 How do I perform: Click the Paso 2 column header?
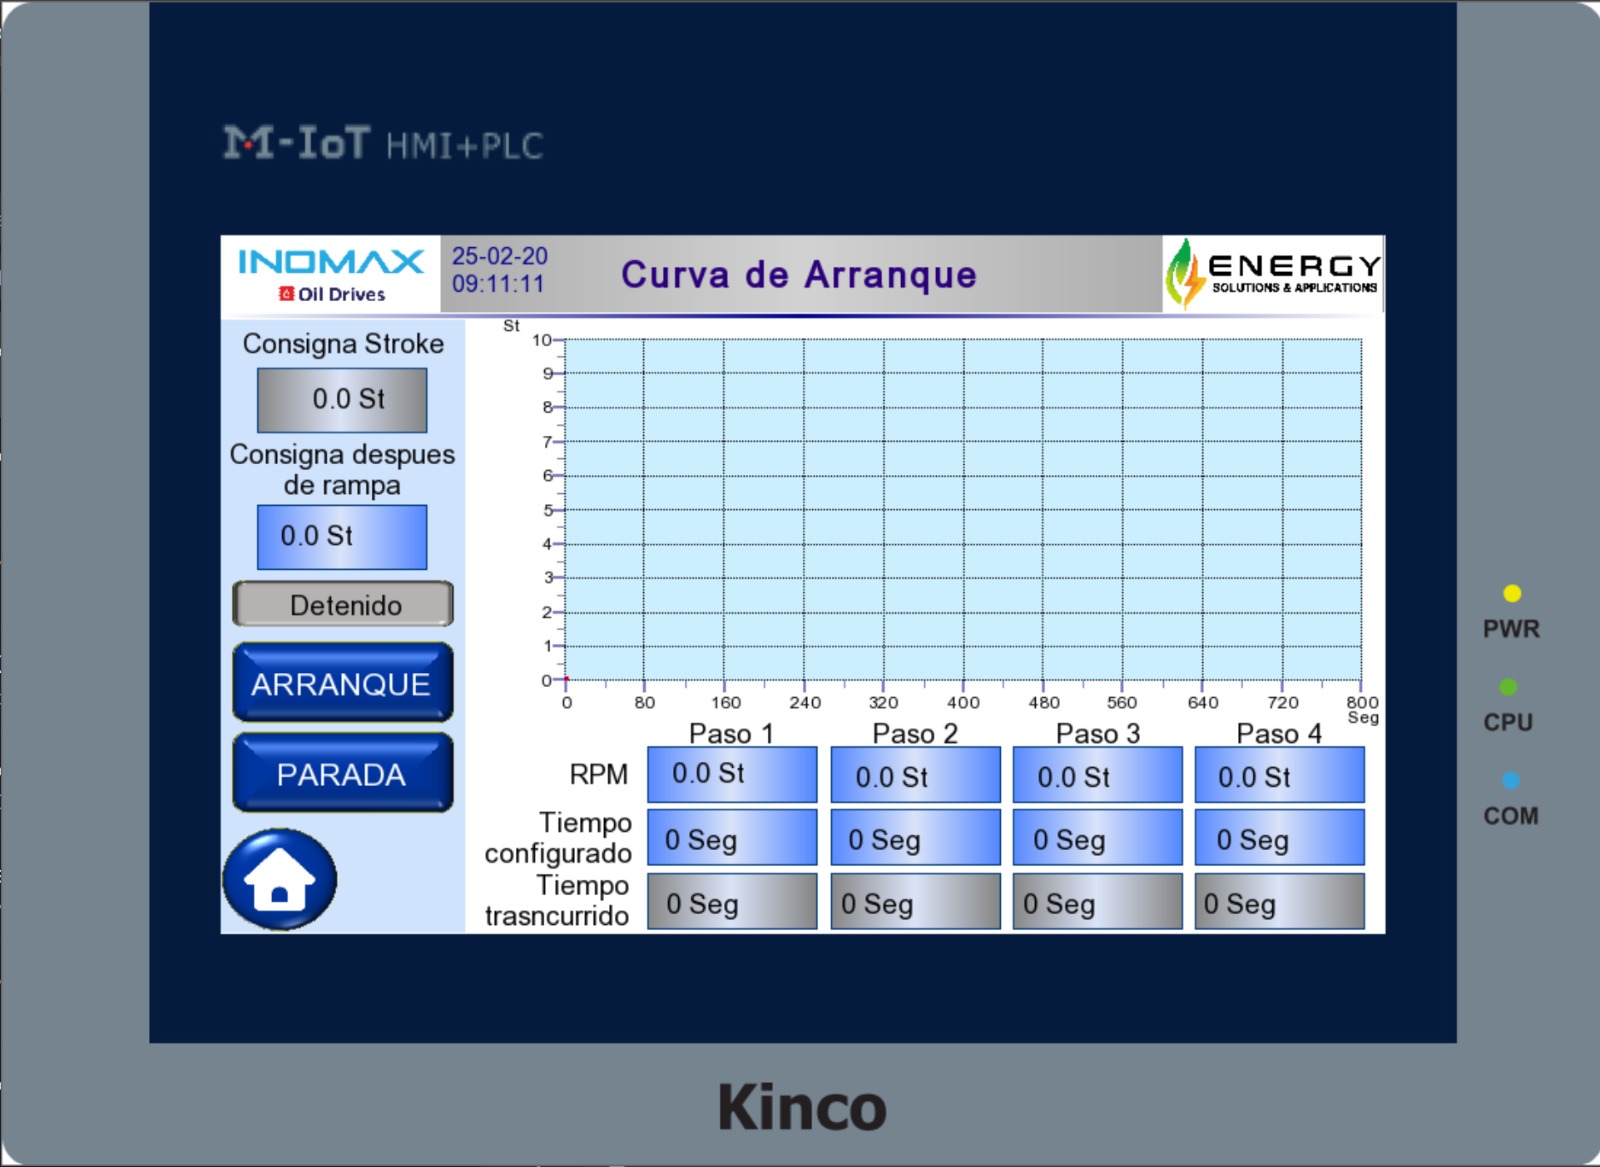click(x=915, y=733)
